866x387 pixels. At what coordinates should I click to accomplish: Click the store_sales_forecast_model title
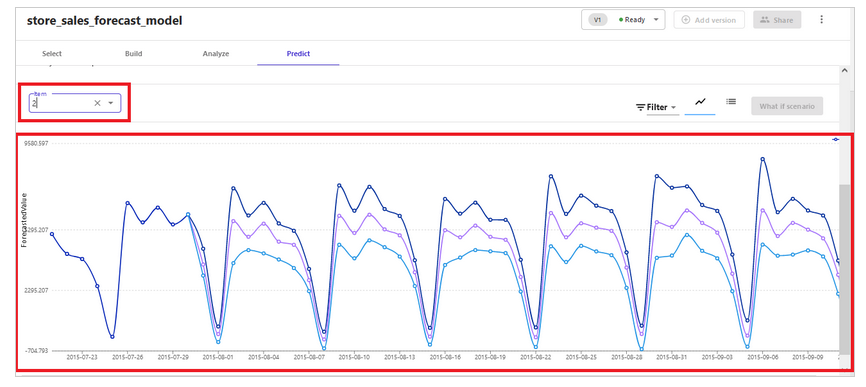(104, 21)
